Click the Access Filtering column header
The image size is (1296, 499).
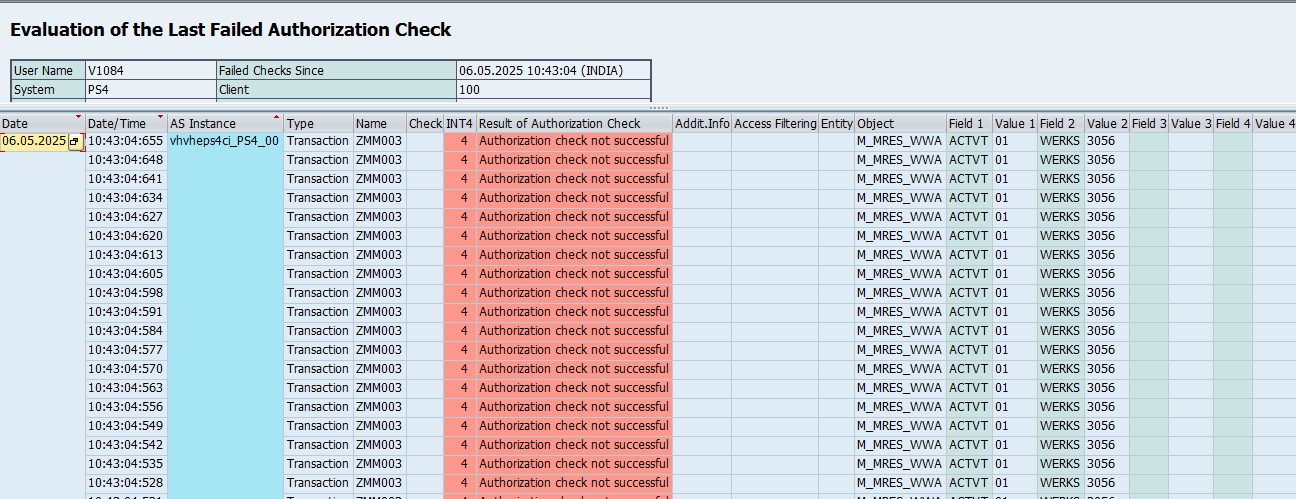pos(775,124)
